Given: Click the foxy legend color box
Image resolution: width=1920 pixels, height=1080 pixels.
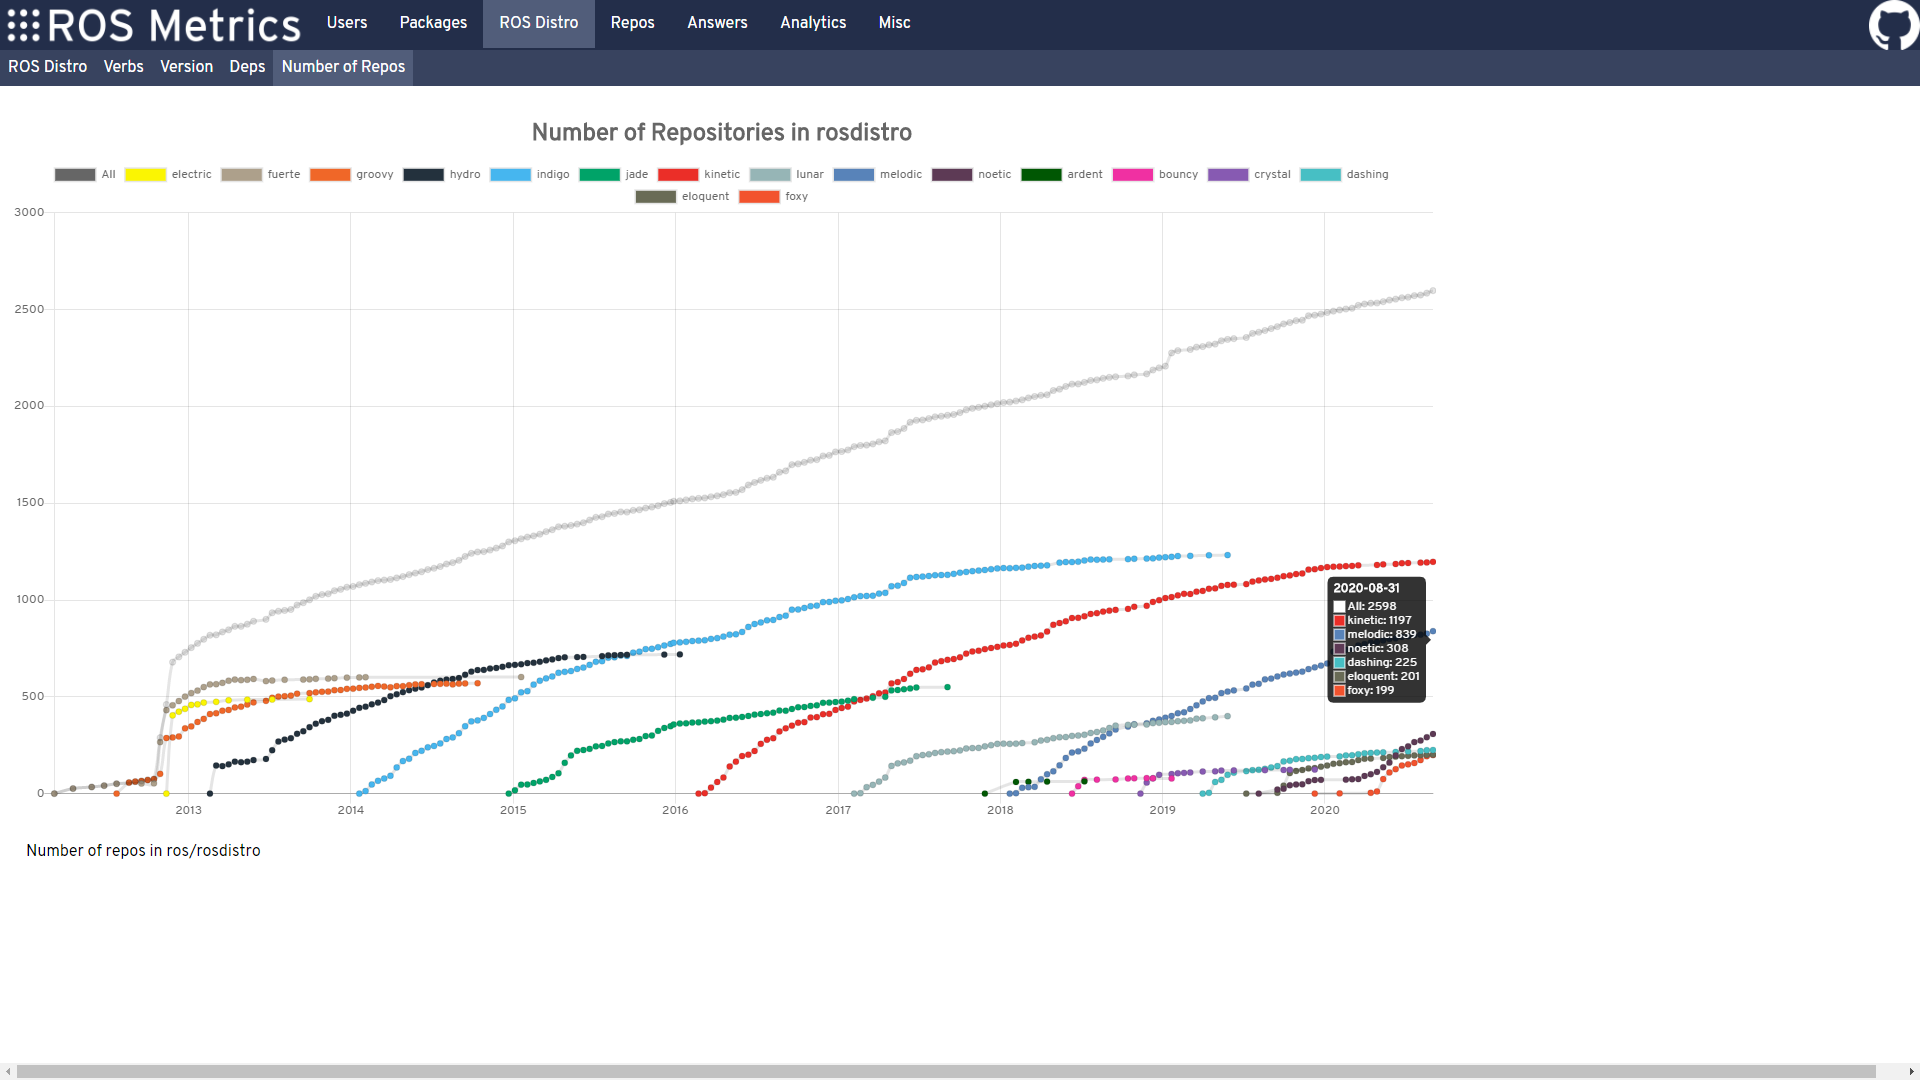Looking at the screenshot, I should pos(759,197).
